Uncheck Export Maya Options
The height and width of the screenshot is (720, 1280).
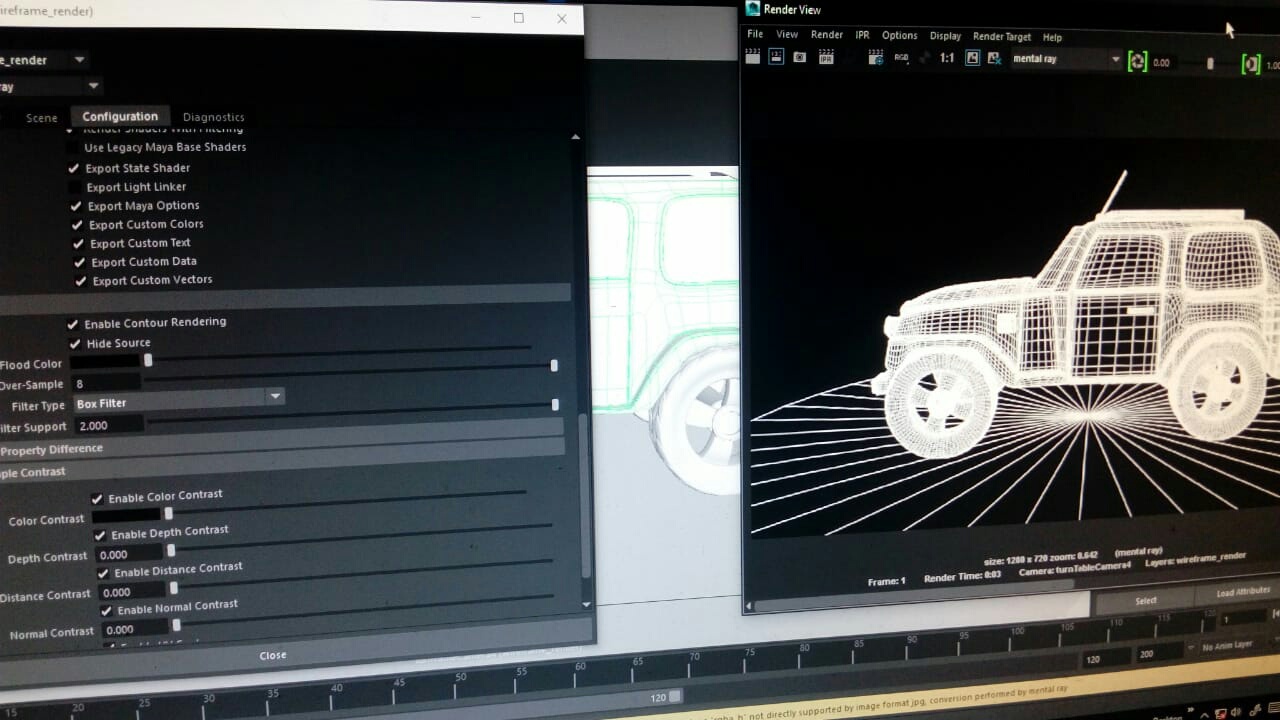[x=77, y=206]
